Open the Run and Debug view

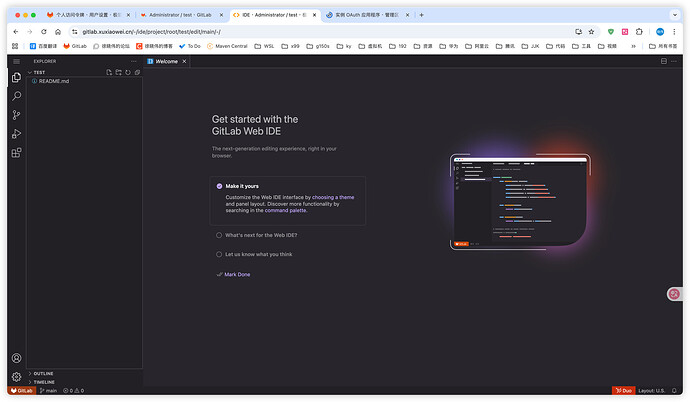coord(16,134)
